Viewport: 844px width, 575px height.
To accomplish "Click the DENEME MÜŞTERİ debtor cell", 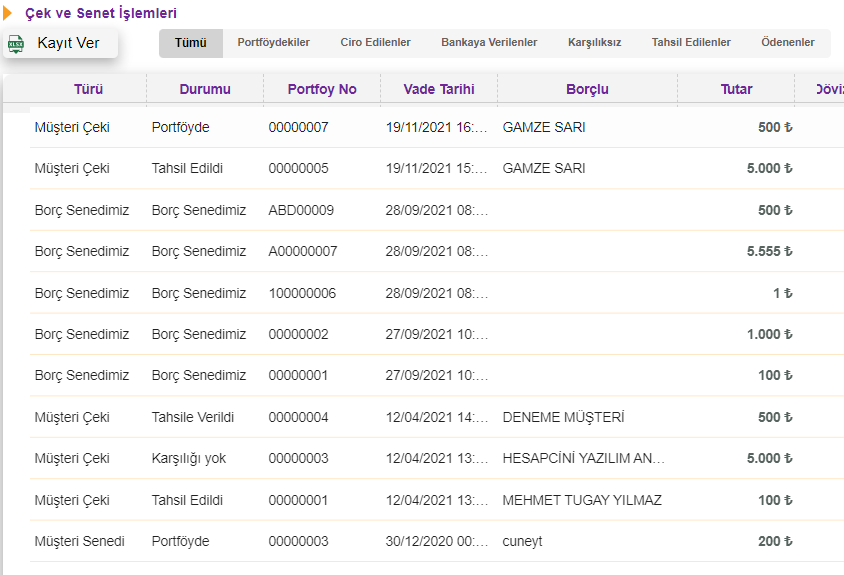I will click(x=563, y=417).
